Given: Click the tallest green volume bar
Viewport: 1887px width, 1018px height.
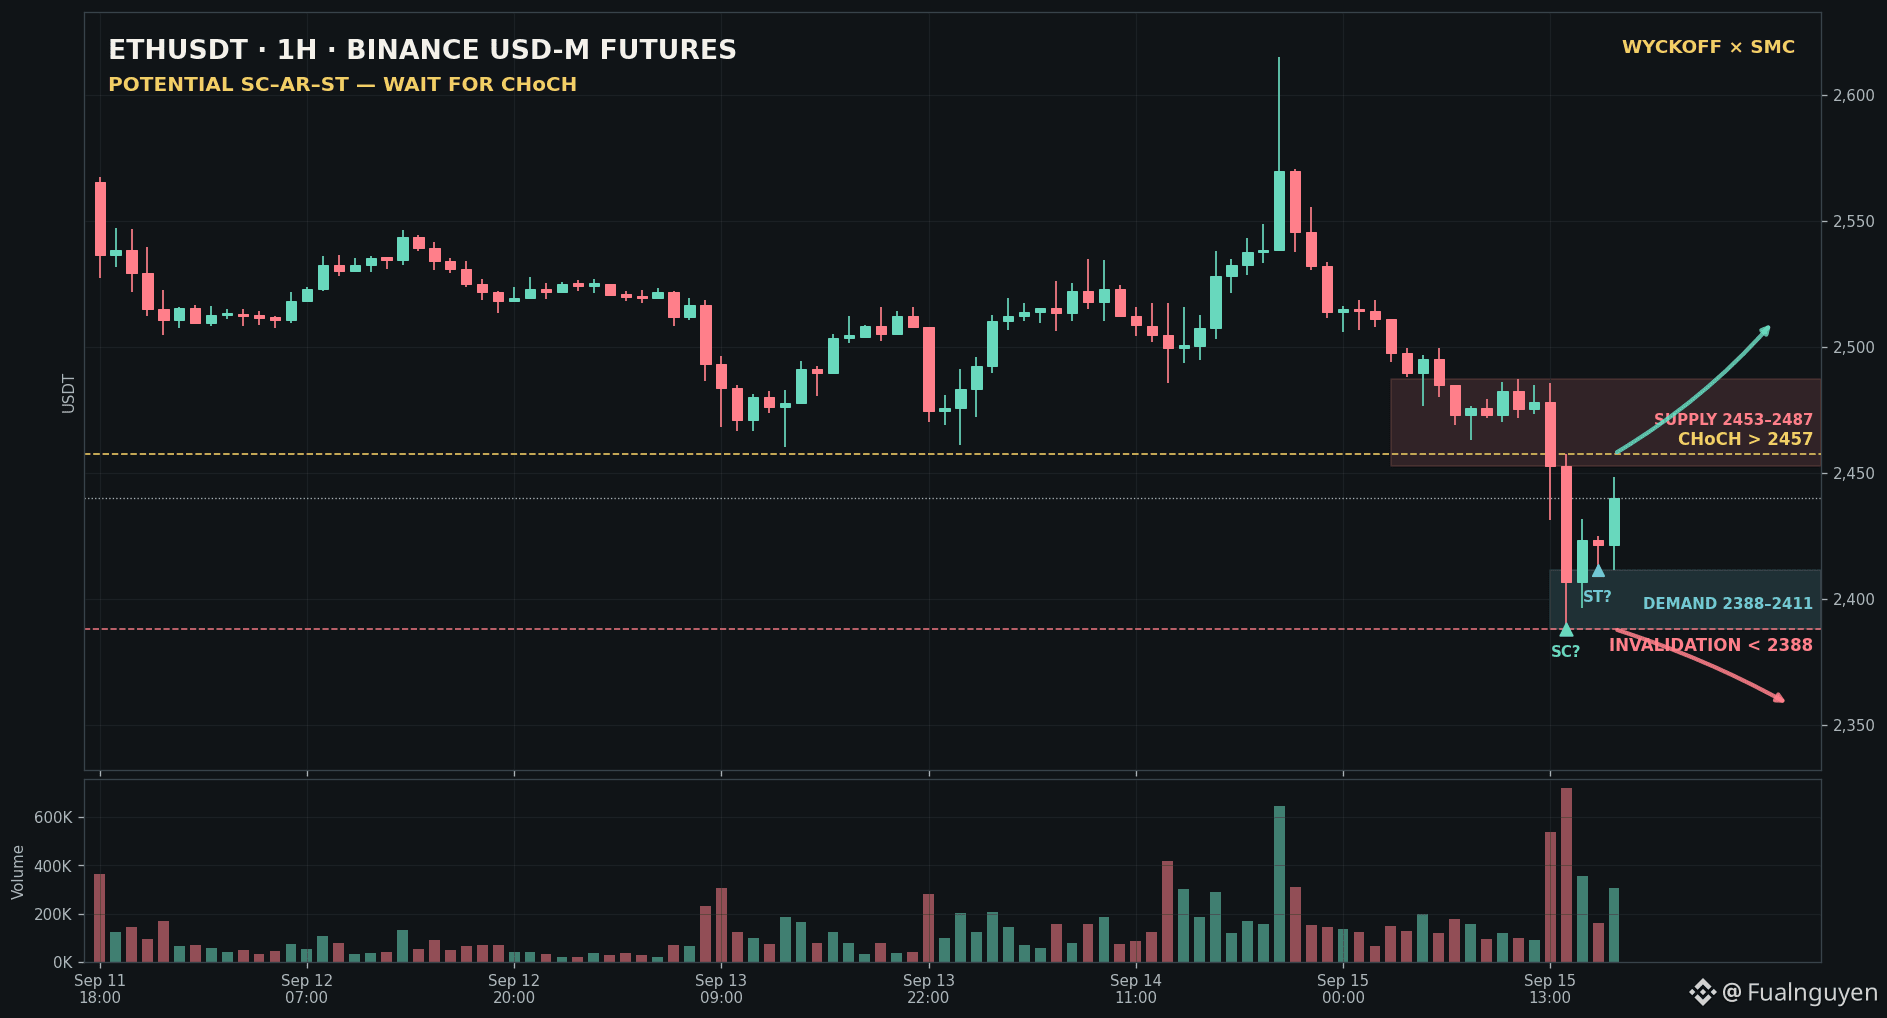Looking at the screenshot, I should 1279,884.
